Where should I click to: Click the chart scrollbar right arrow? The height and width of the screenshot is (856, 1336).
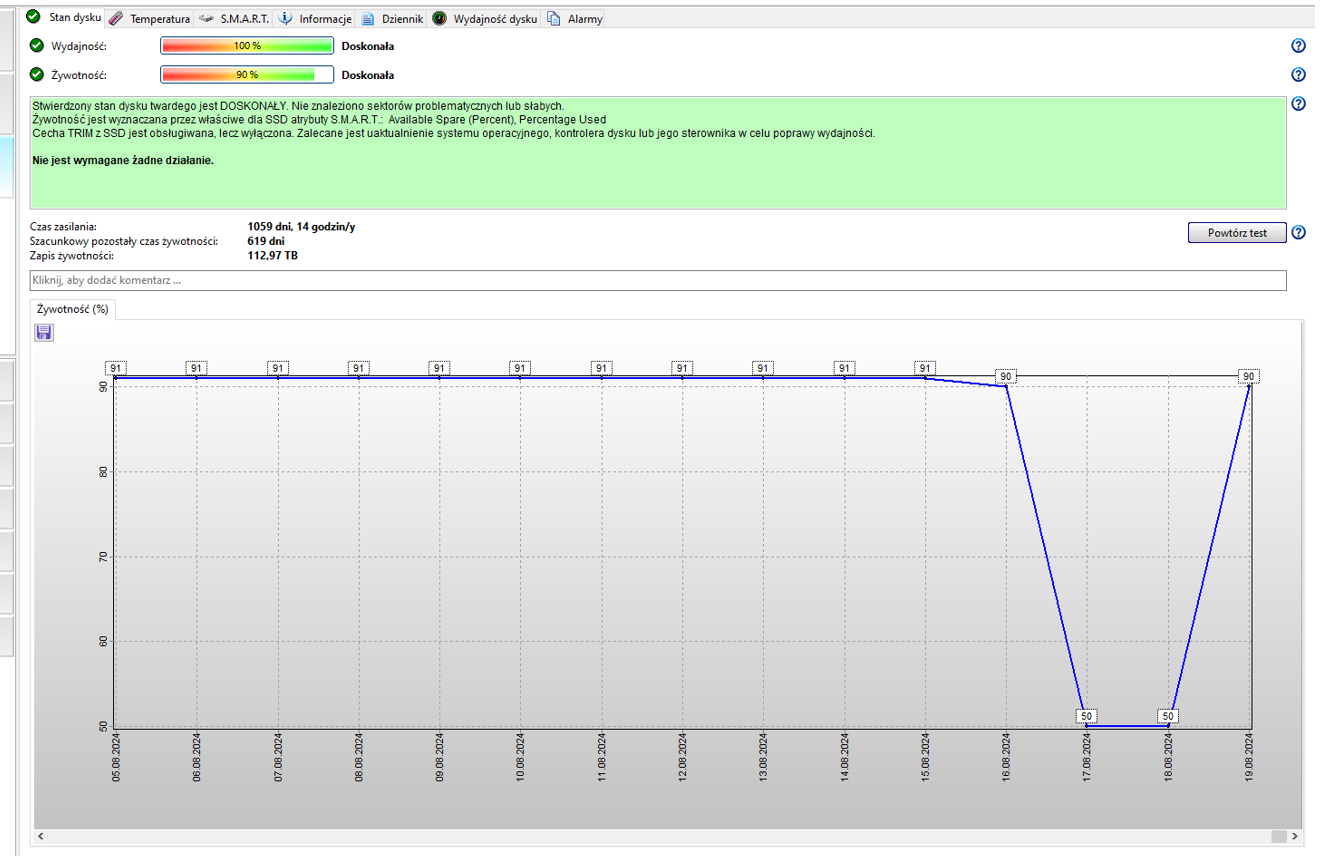pyautogui.click(x=1296, y=836)
